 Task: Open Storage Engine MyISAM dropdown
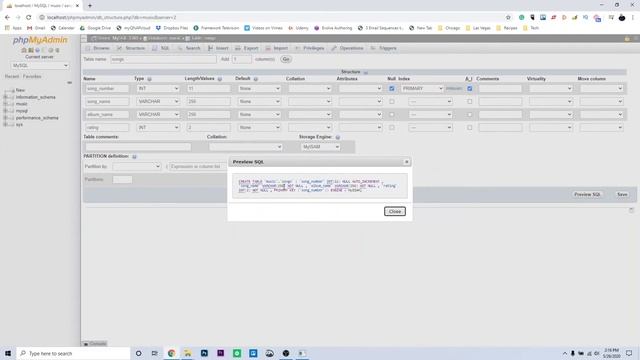pos(321,147)
